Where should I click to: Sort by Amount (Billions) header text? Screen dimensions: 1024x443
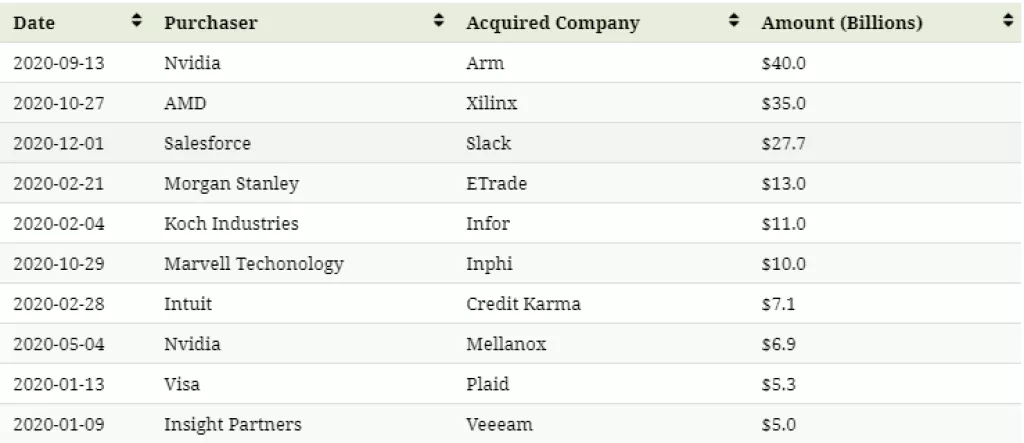point(841,23)
